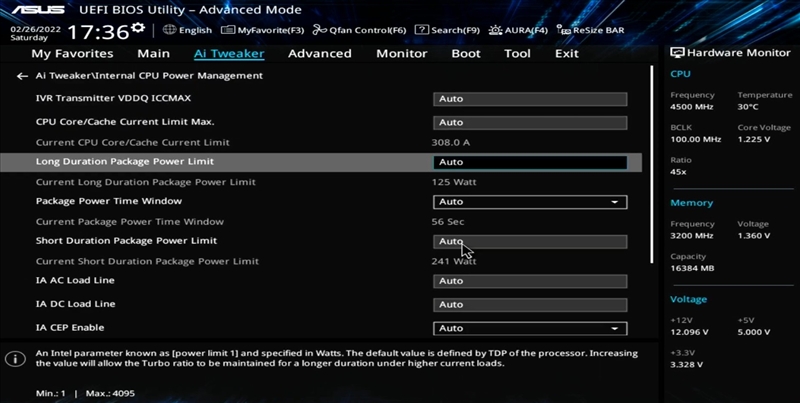The image size is (800, 403).
Task: Open the Advanced tab
Action: [x=319, y=54]
